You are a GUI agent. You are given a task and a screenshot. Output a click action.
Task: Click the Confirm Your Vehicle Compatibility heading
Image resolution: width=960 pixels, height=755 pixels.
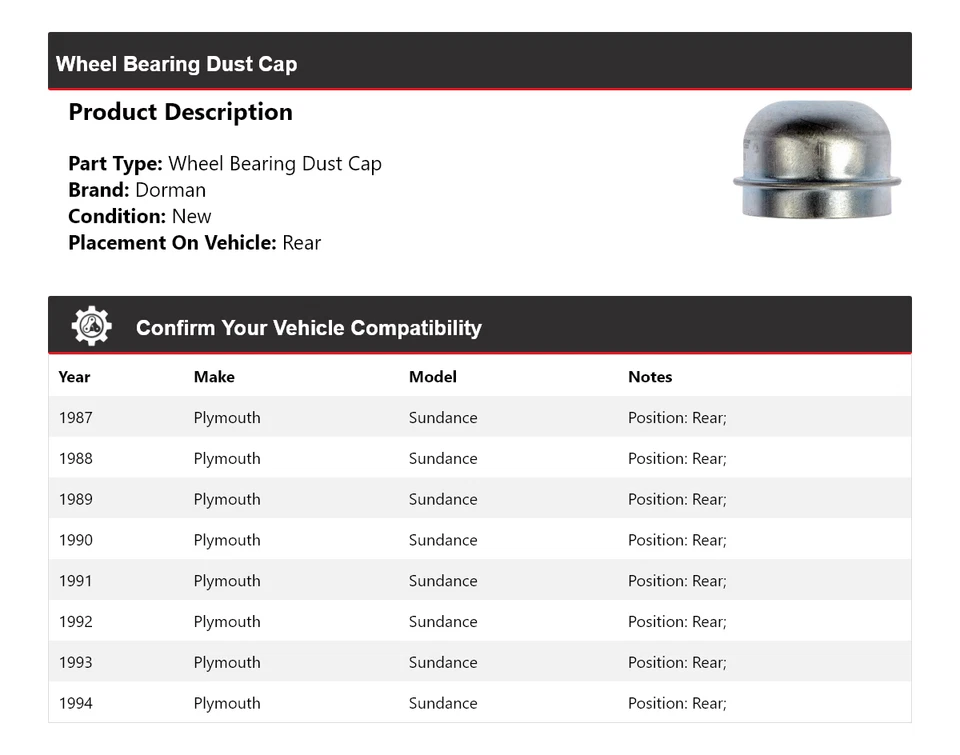point(308,328)
